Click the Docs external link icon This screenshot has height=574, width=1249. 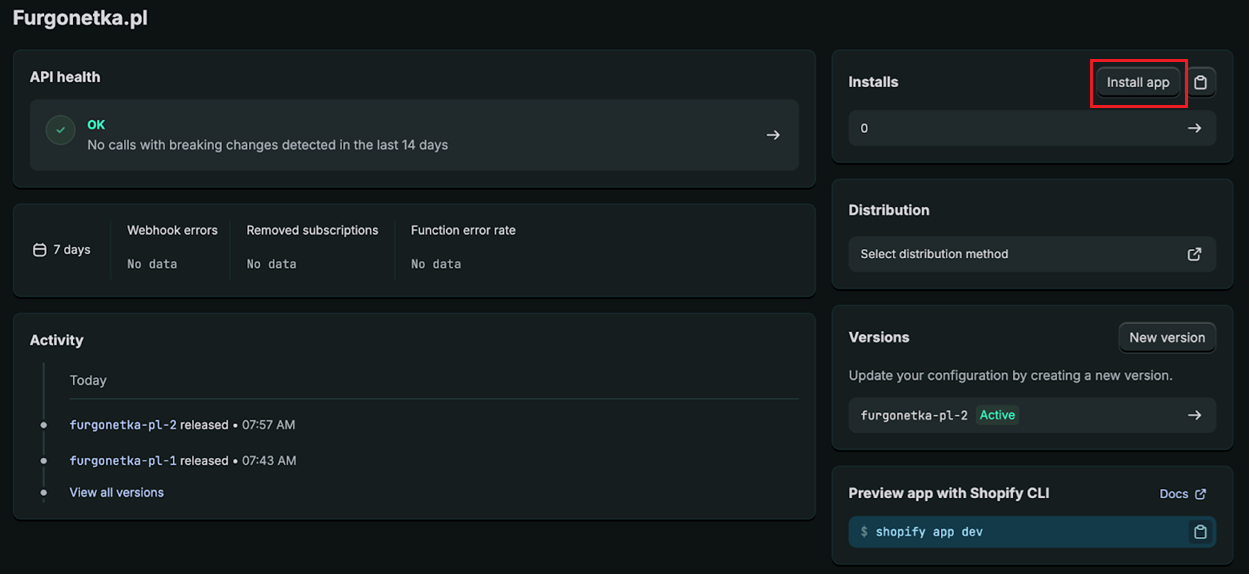[1201, 494]
